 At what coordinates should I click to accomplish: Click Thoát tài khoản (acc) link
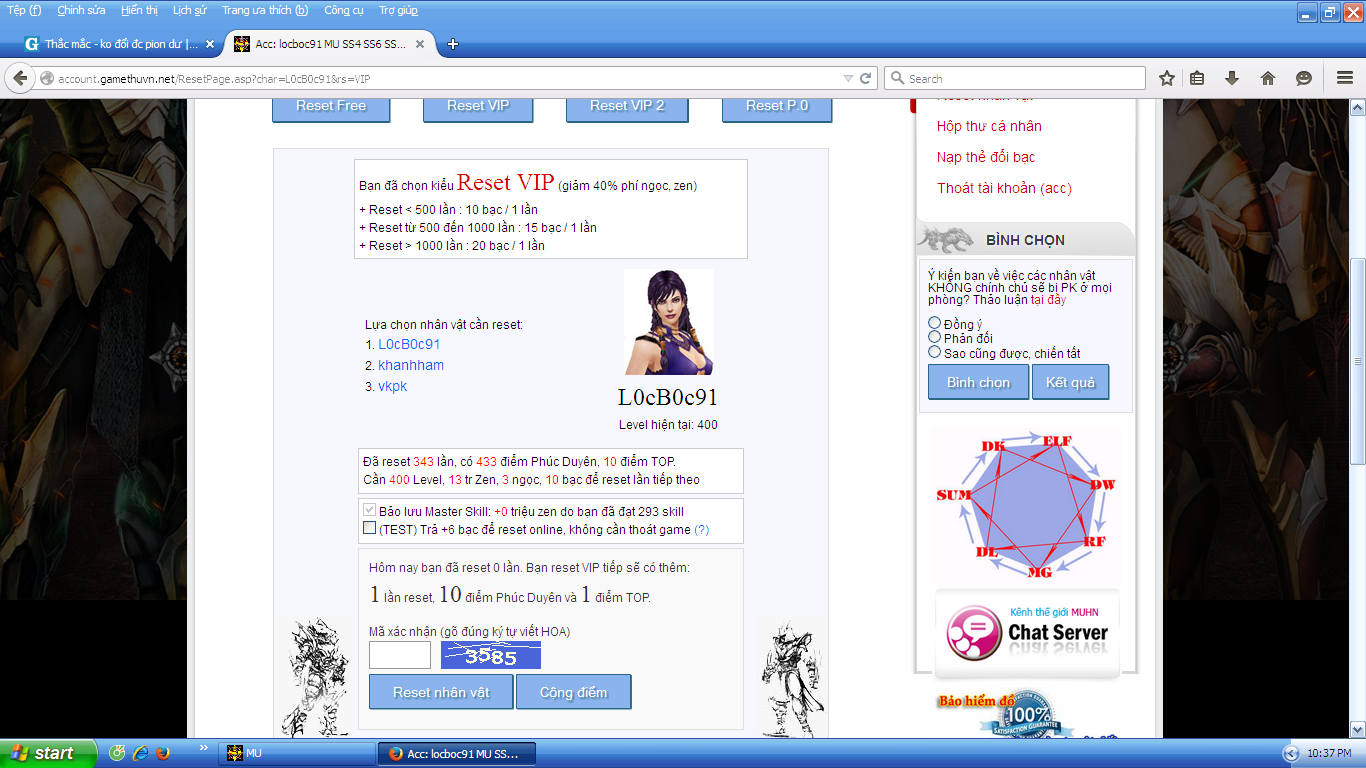(1004, 188)
